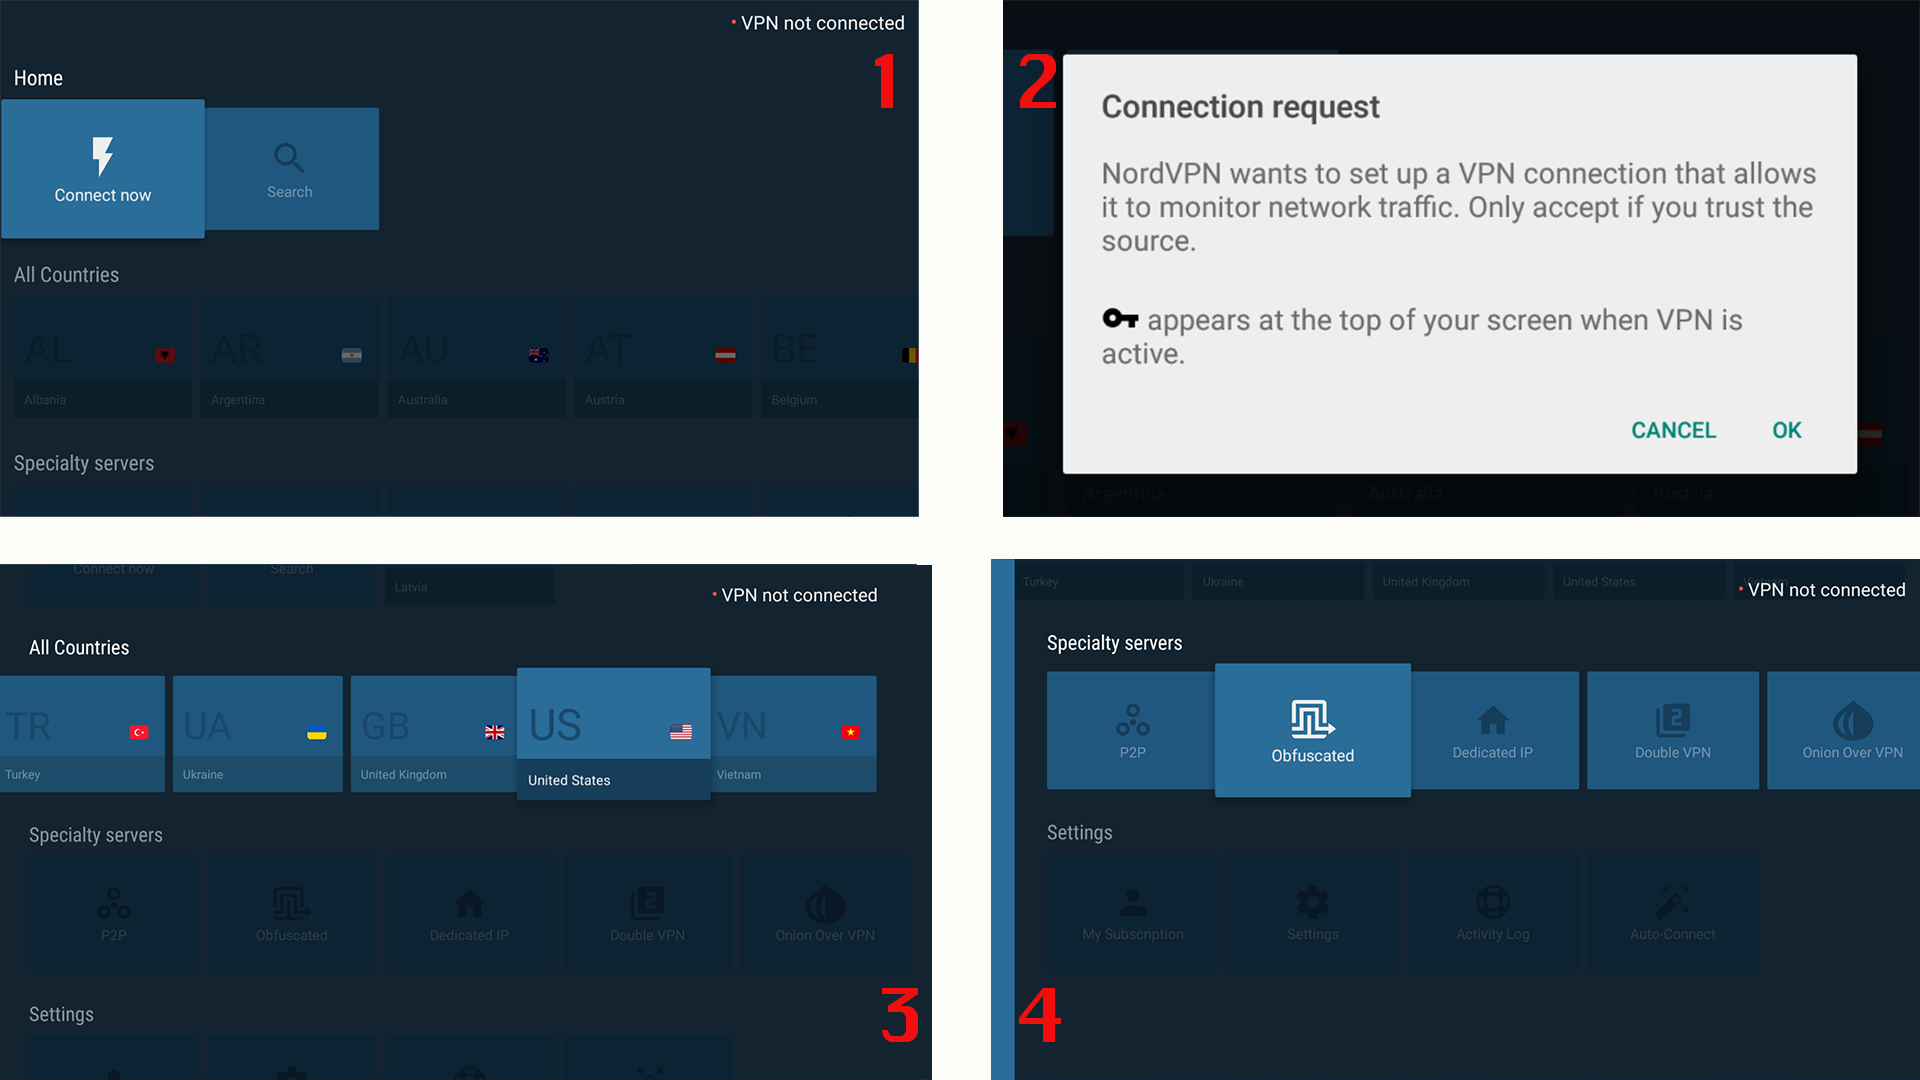This screenshot has width=1920, height=1080.
Task: Click the Albanian flag icon
Action: [165, 355]
